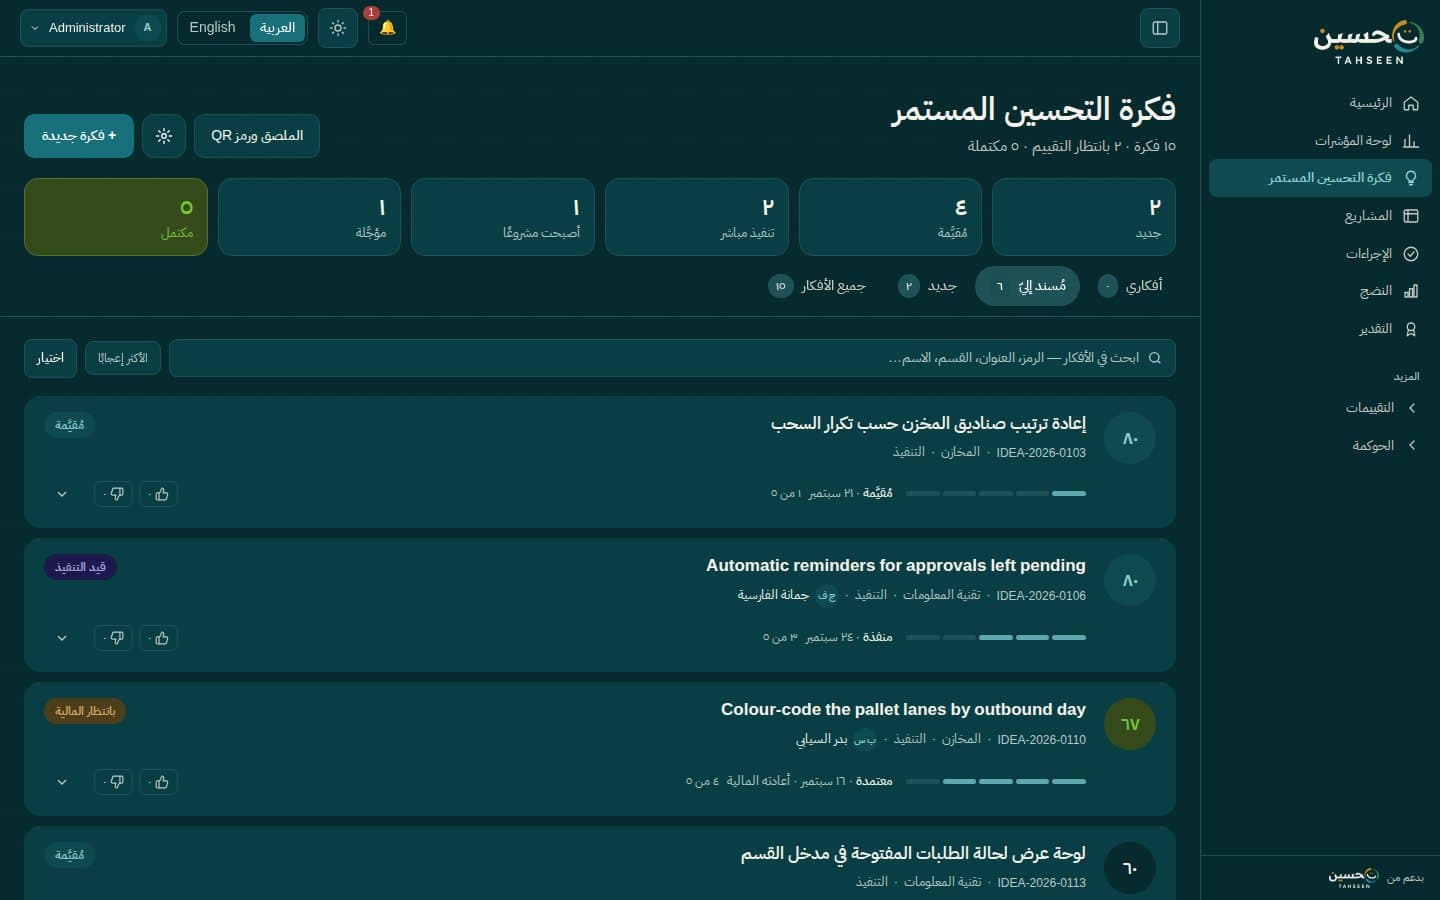Toggle the الأكثر إعجابًا sort filter
Viewport: 1440px width, 900px height.
(x=123, y=358)
